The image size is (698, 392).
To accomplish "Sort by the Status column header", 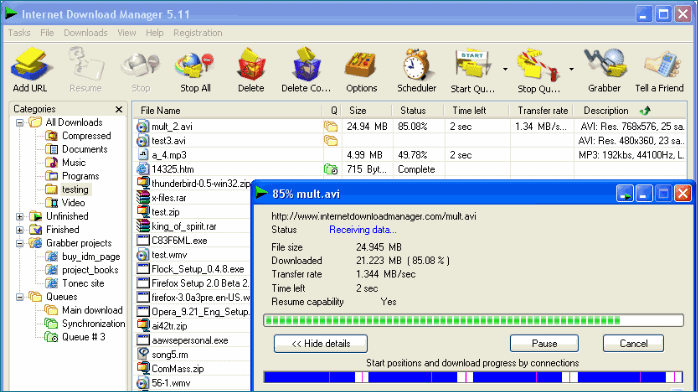I will 418,111.
